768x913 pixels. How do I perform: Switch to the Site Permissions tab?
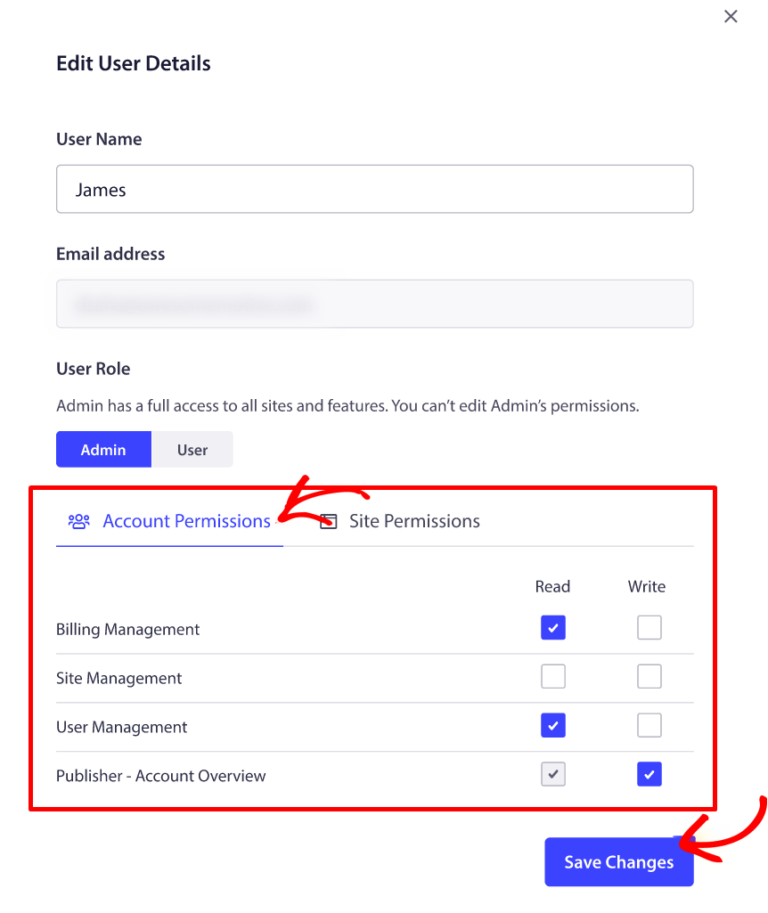(x=414, y=520)
